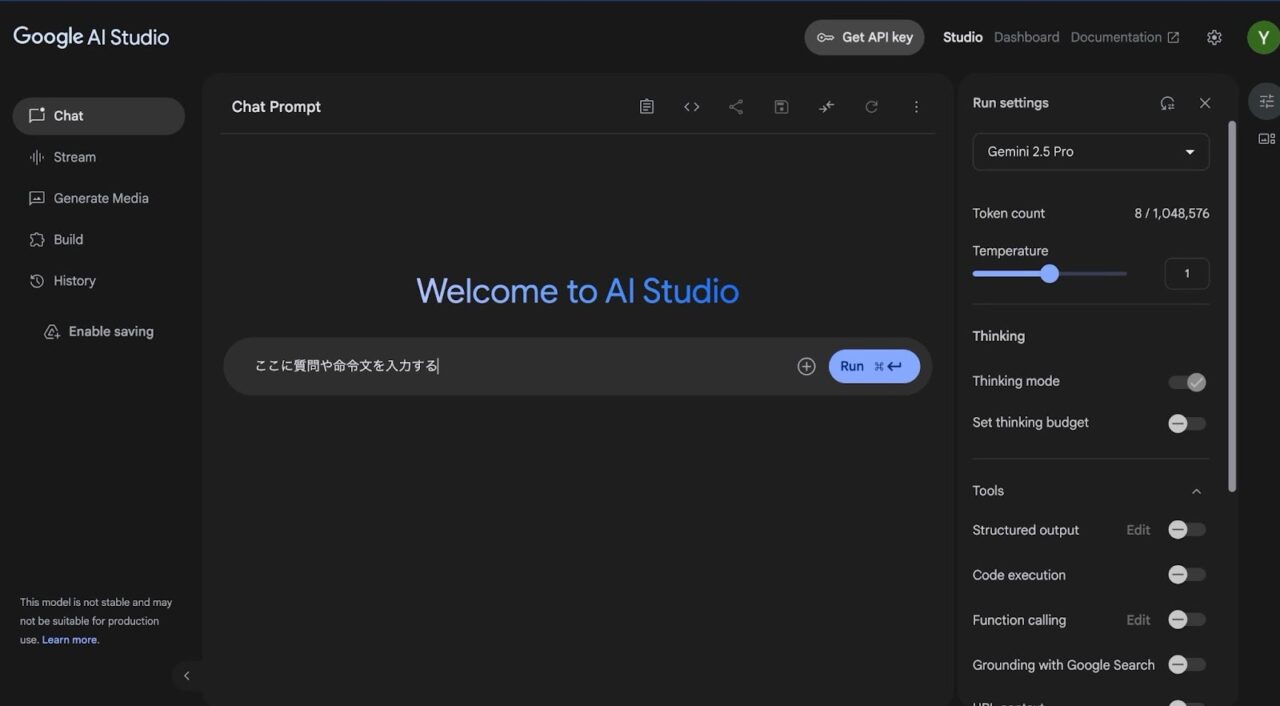1280x706 pixels.
Task: Enable Structured output toggle
Action: [x=1187, y=530]
